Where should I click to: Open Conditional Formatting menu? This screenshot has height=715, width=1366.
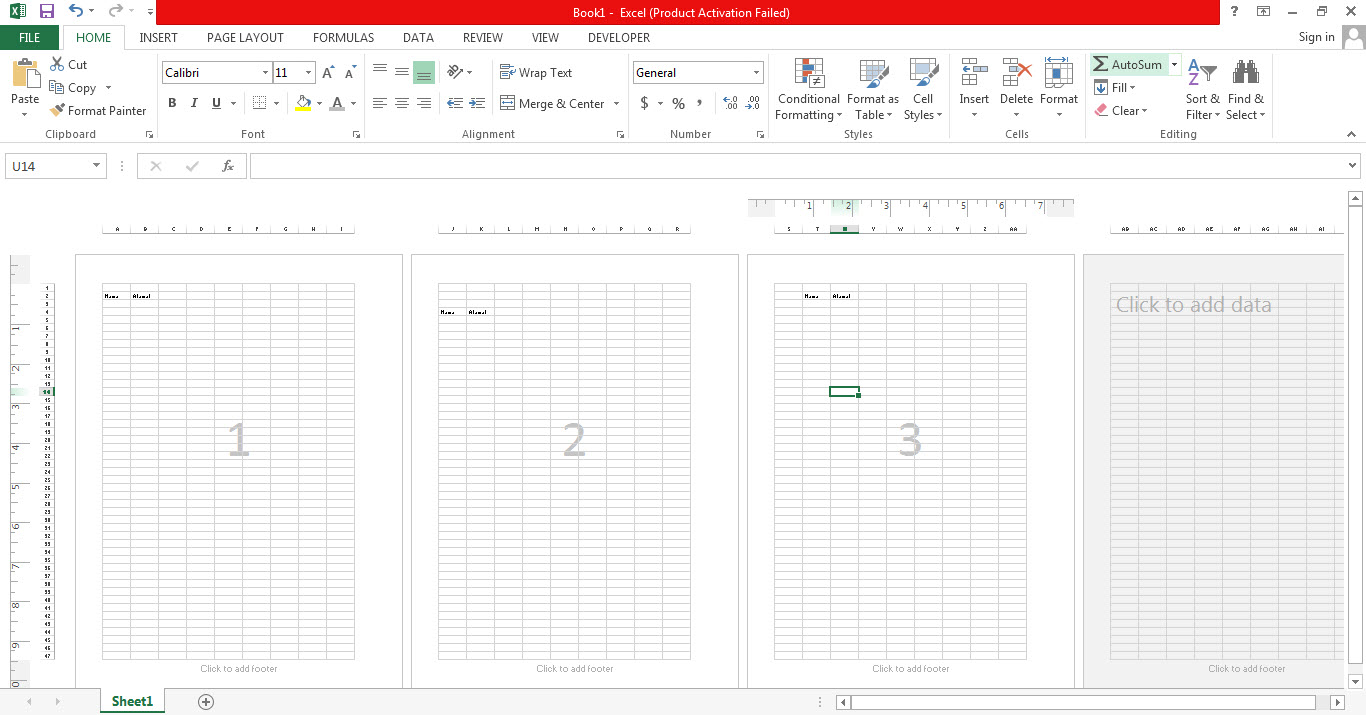(809, 89)
